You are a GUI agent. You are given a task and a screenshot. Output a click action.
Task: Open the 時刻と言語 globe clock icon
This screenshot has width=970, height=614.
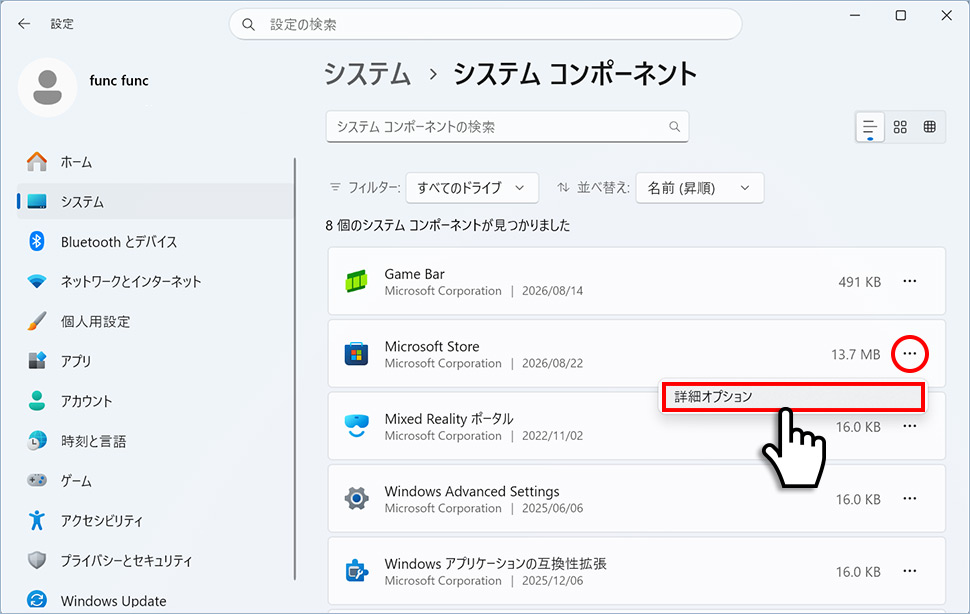pyautogui.click(x=37, y=440)
